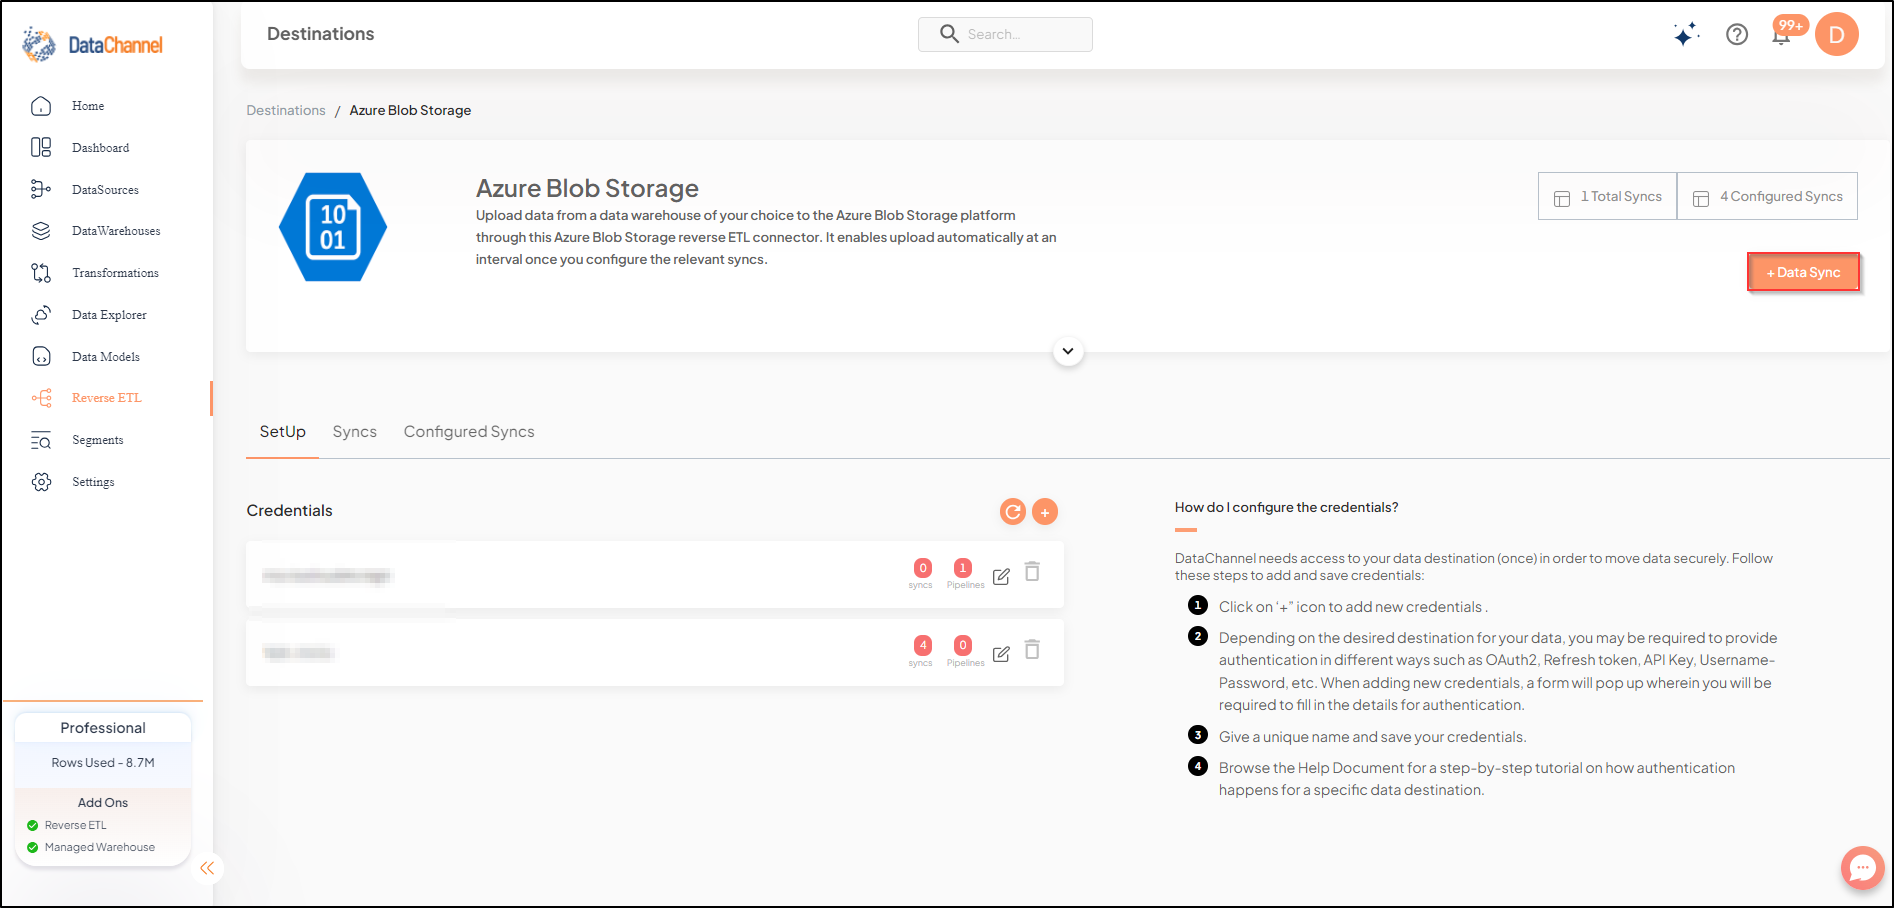Screen dimensions: 1894x908
Task: Click the AI sparkle icon
Action: coord(1686,34)
